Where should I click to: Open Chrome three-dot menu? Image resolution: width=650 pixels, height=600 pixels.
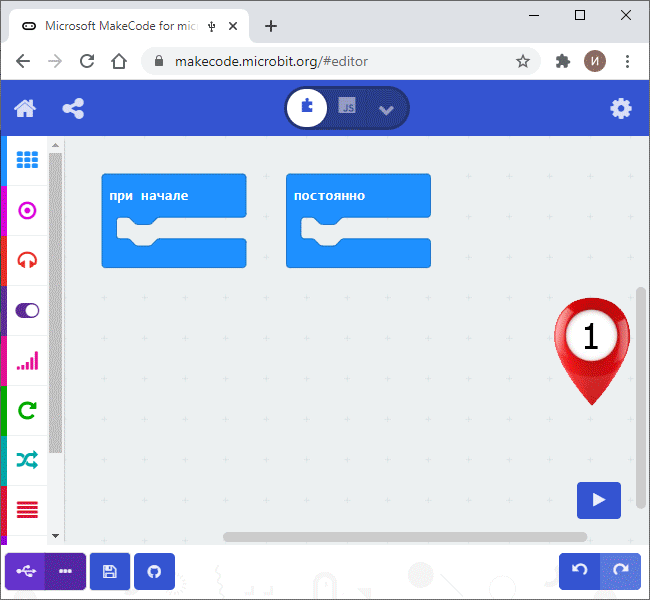coord(627,61)
